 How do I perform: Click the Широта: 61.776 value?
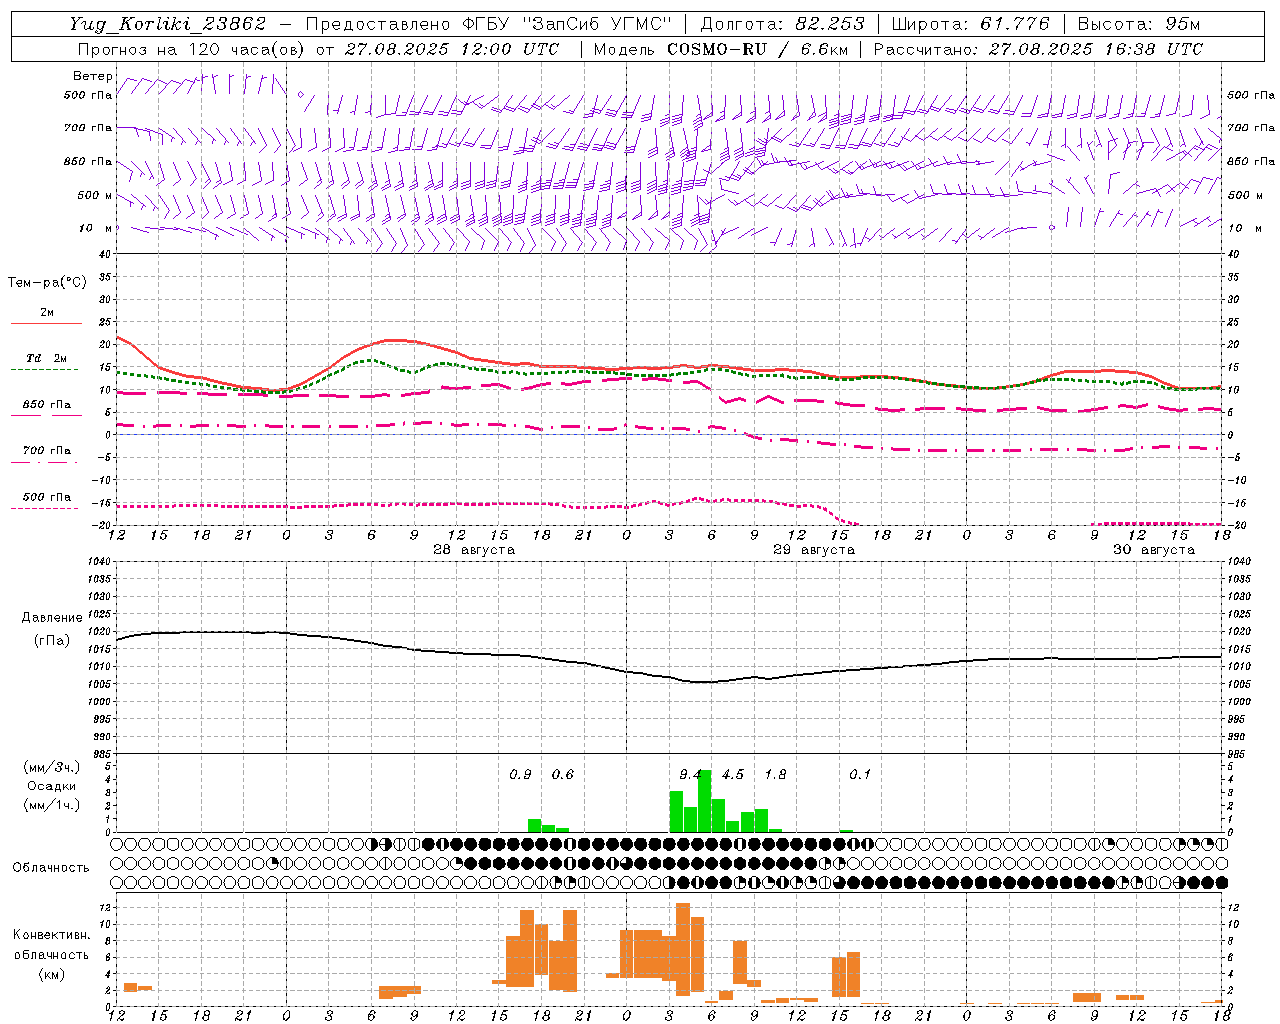coord(970,24)
